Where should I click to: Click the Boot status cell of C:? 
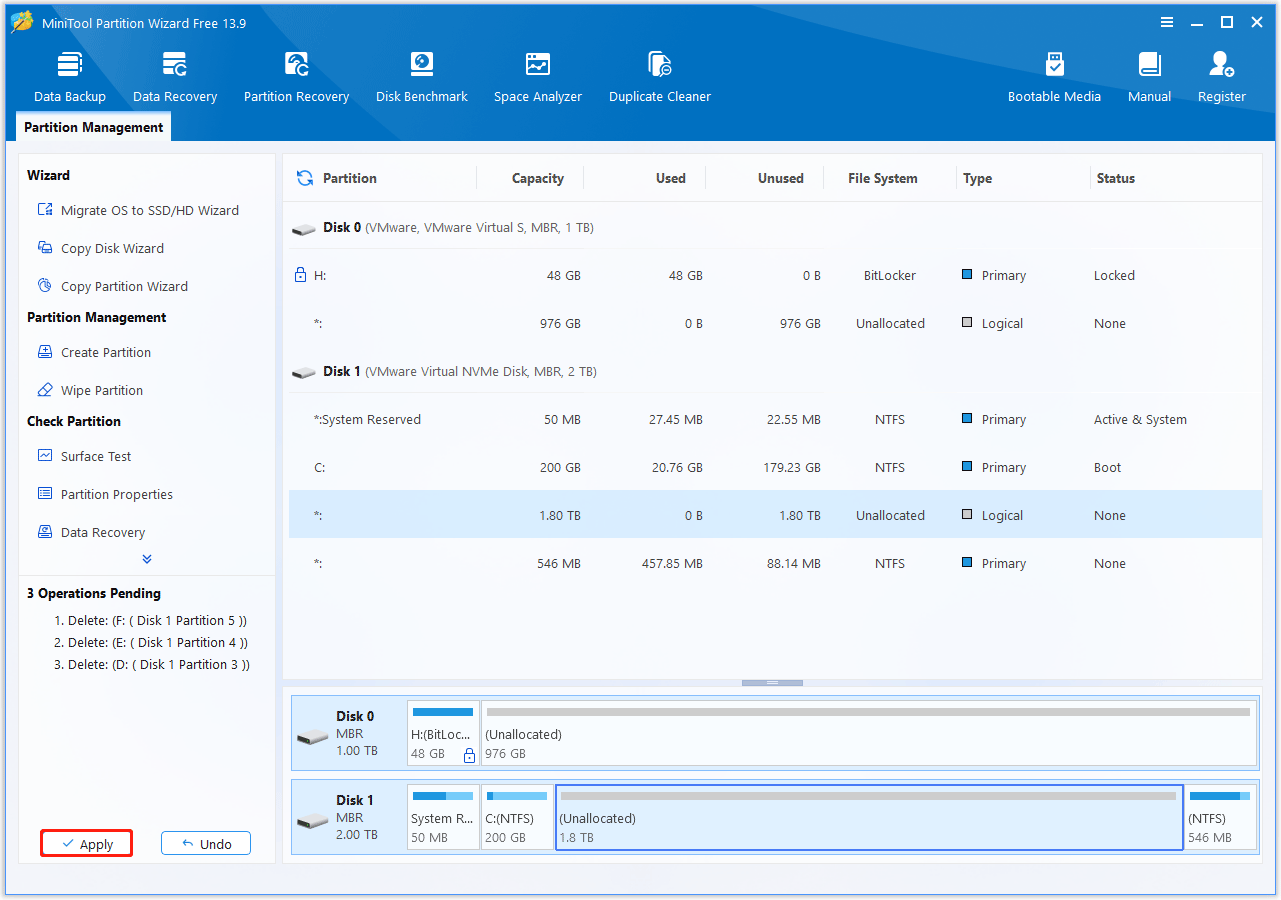coord(1107,467)
